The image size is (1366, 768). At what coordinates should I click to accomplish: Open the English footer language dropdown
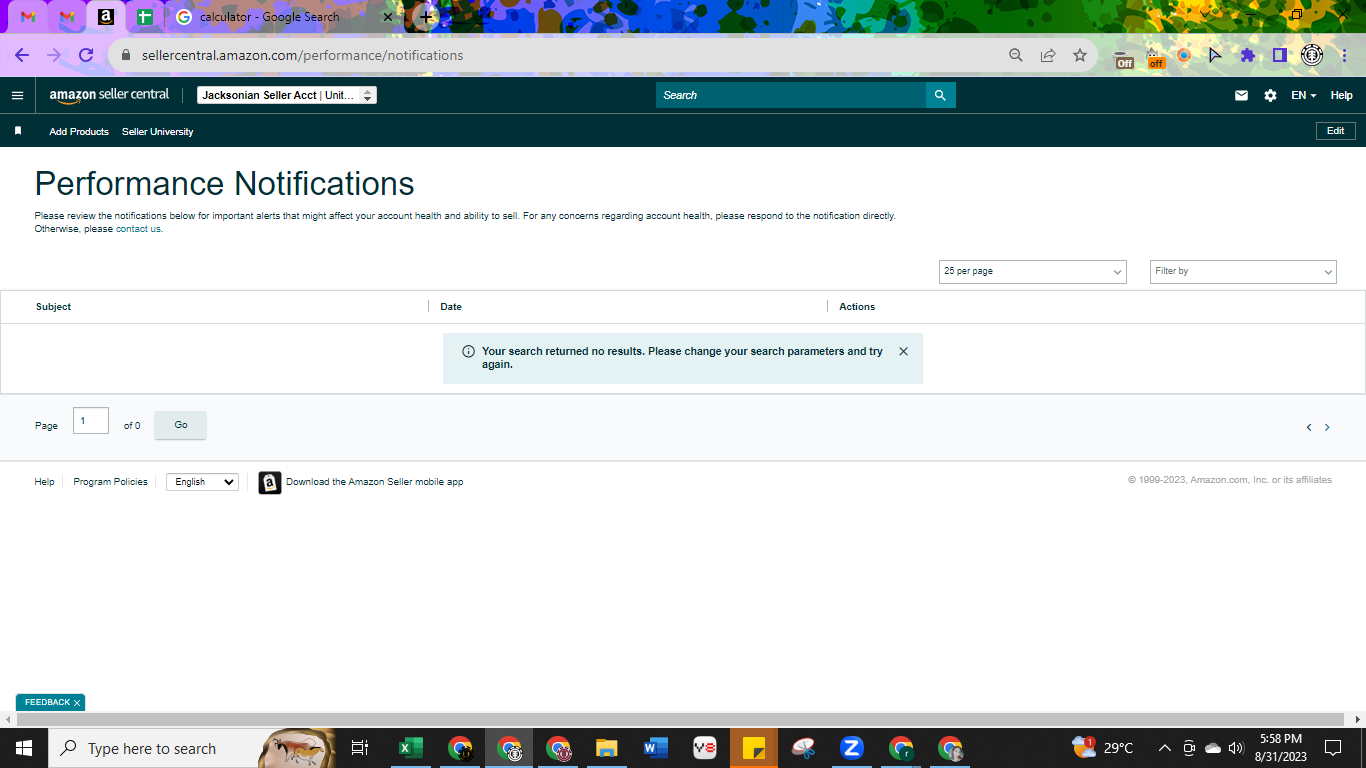point(202,482)
